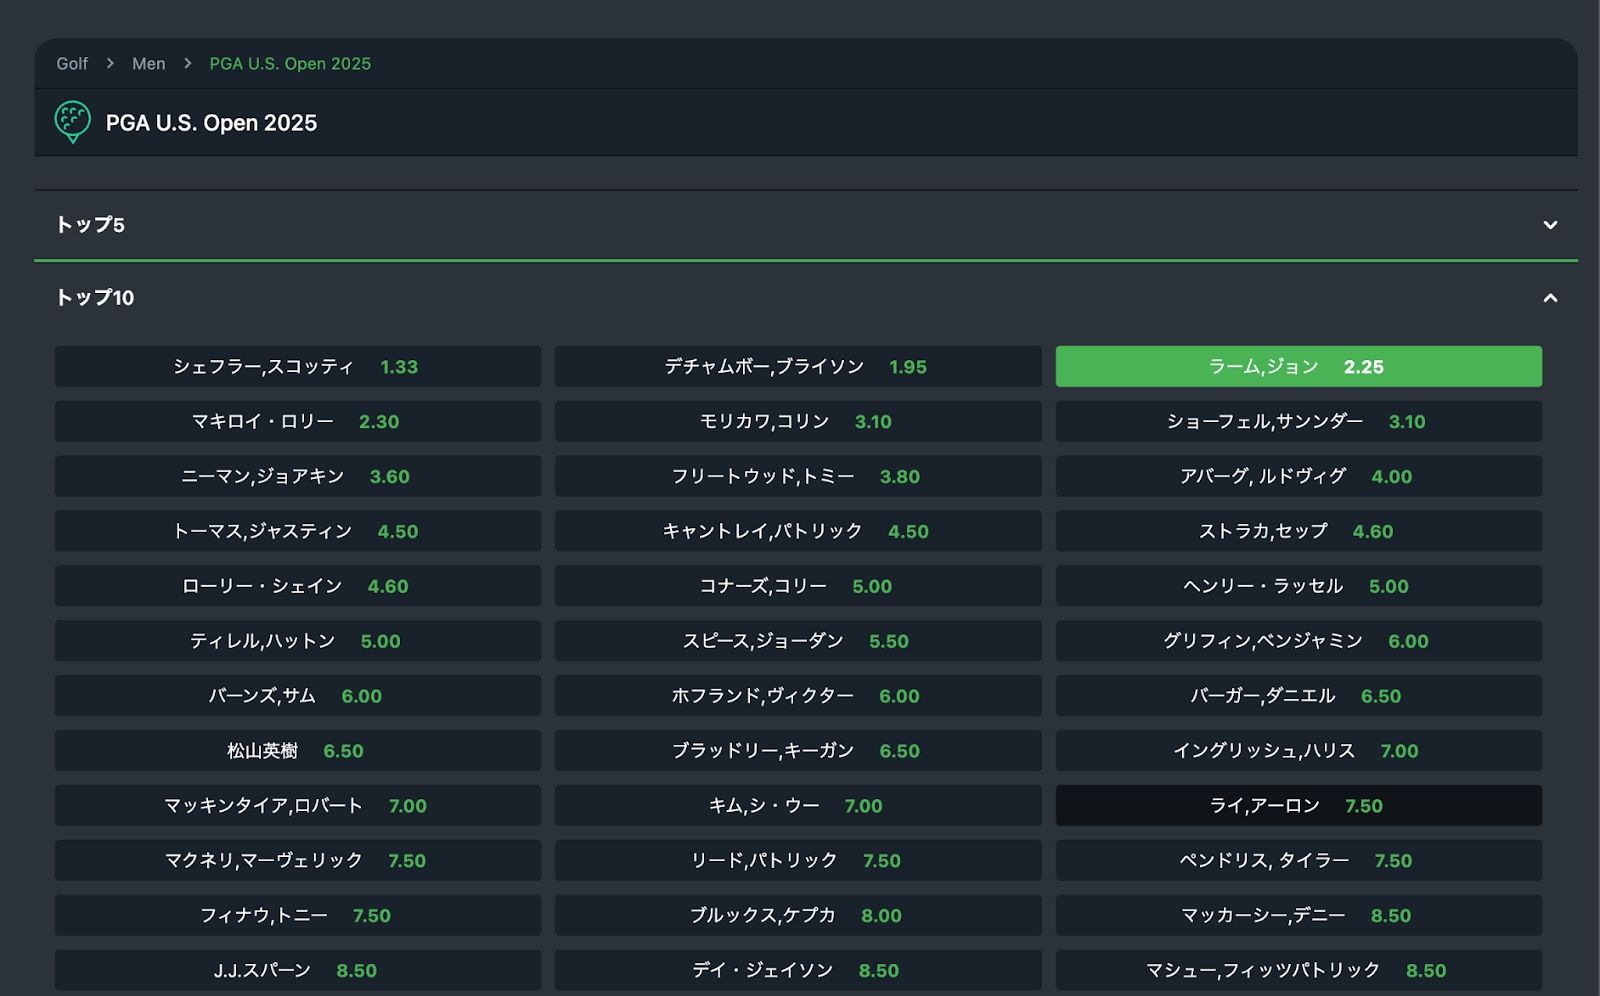Select ペンドリス, タイラー odds 7.50
1600x996 pixels.
pos(1299,861)
